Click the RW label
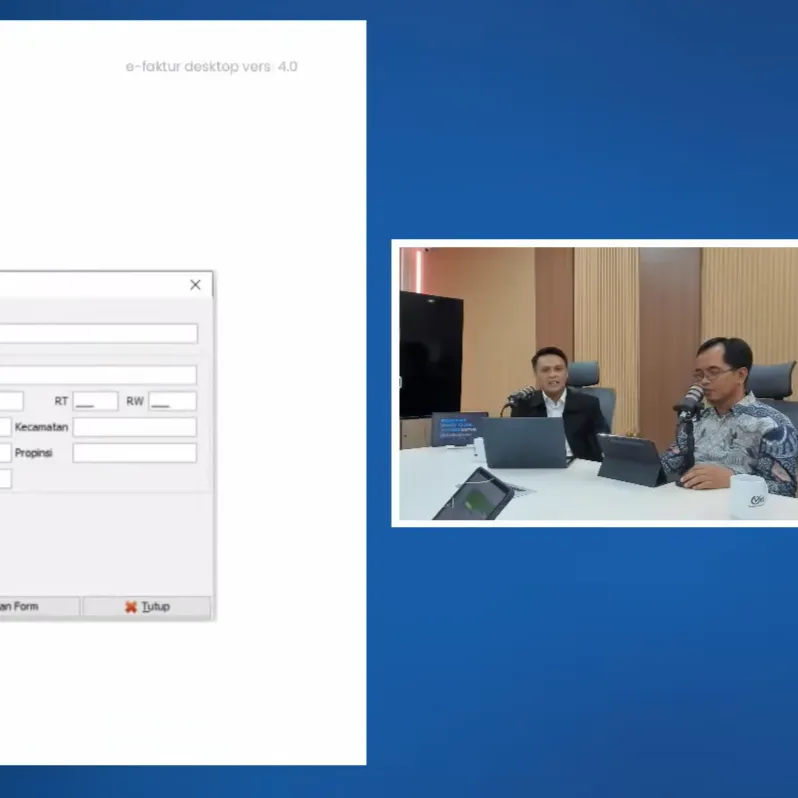 point(135,401)
